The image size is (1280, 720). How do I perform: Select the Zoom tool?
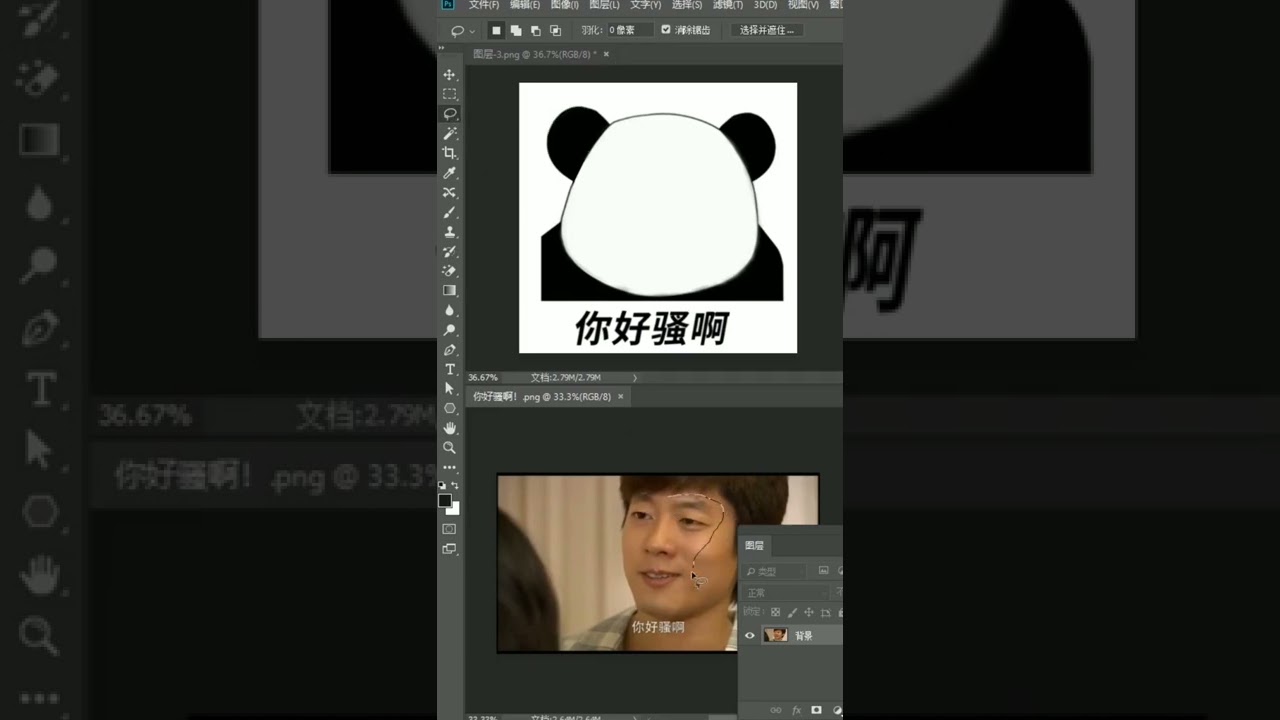point(450,447)
